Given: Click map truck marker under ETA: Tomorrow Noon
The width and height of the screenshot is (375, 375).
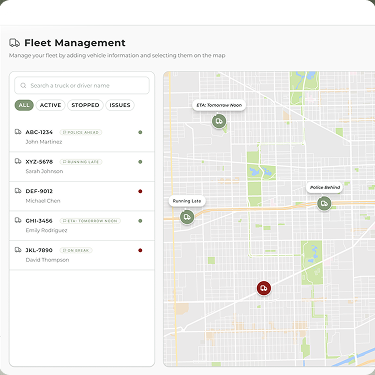Looking at the screenshot, I should (219, 121).
